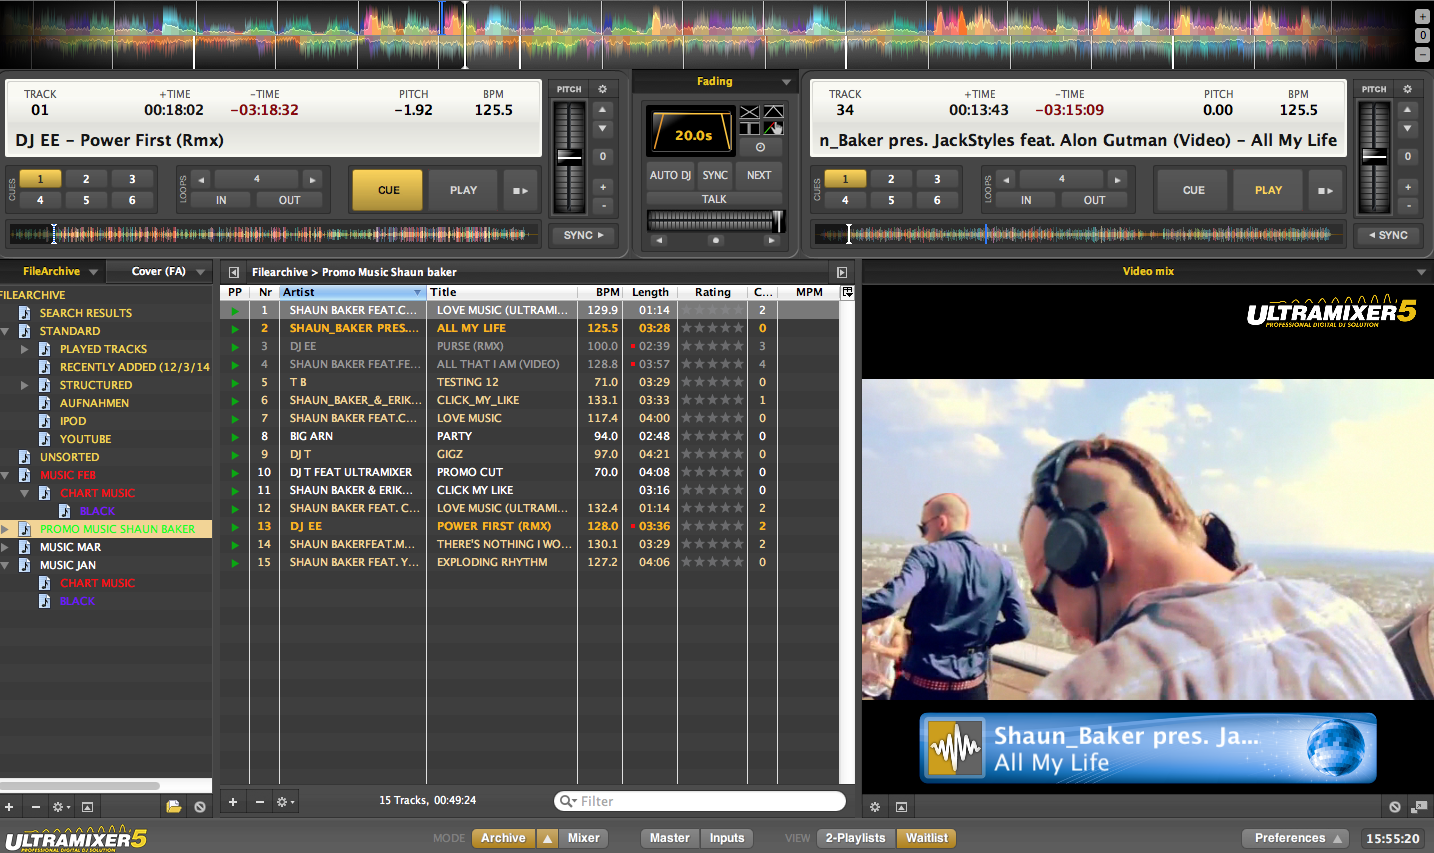The image size is (1434, 853).
Task: Click the left deck pitch slider handle
Action: click(569, 156)
